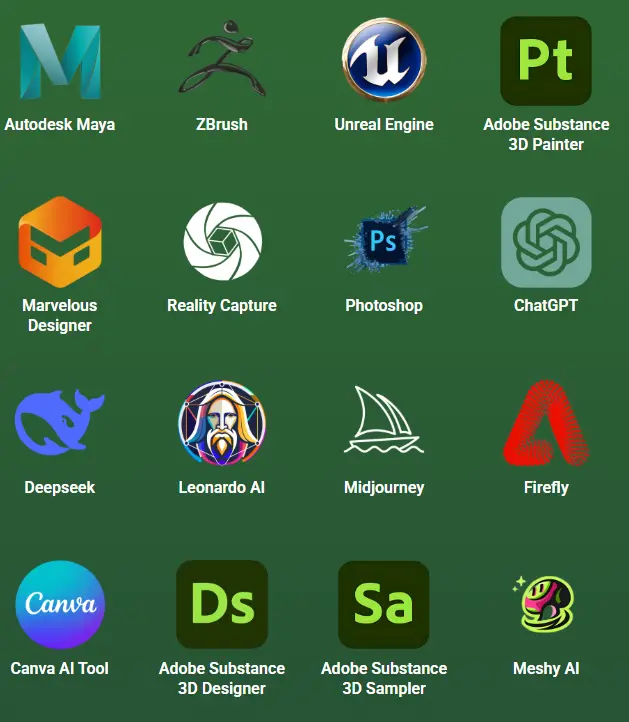Open the ChatGPT logo icon
This screenshot has width=629, height=722.
coord(546,242)
